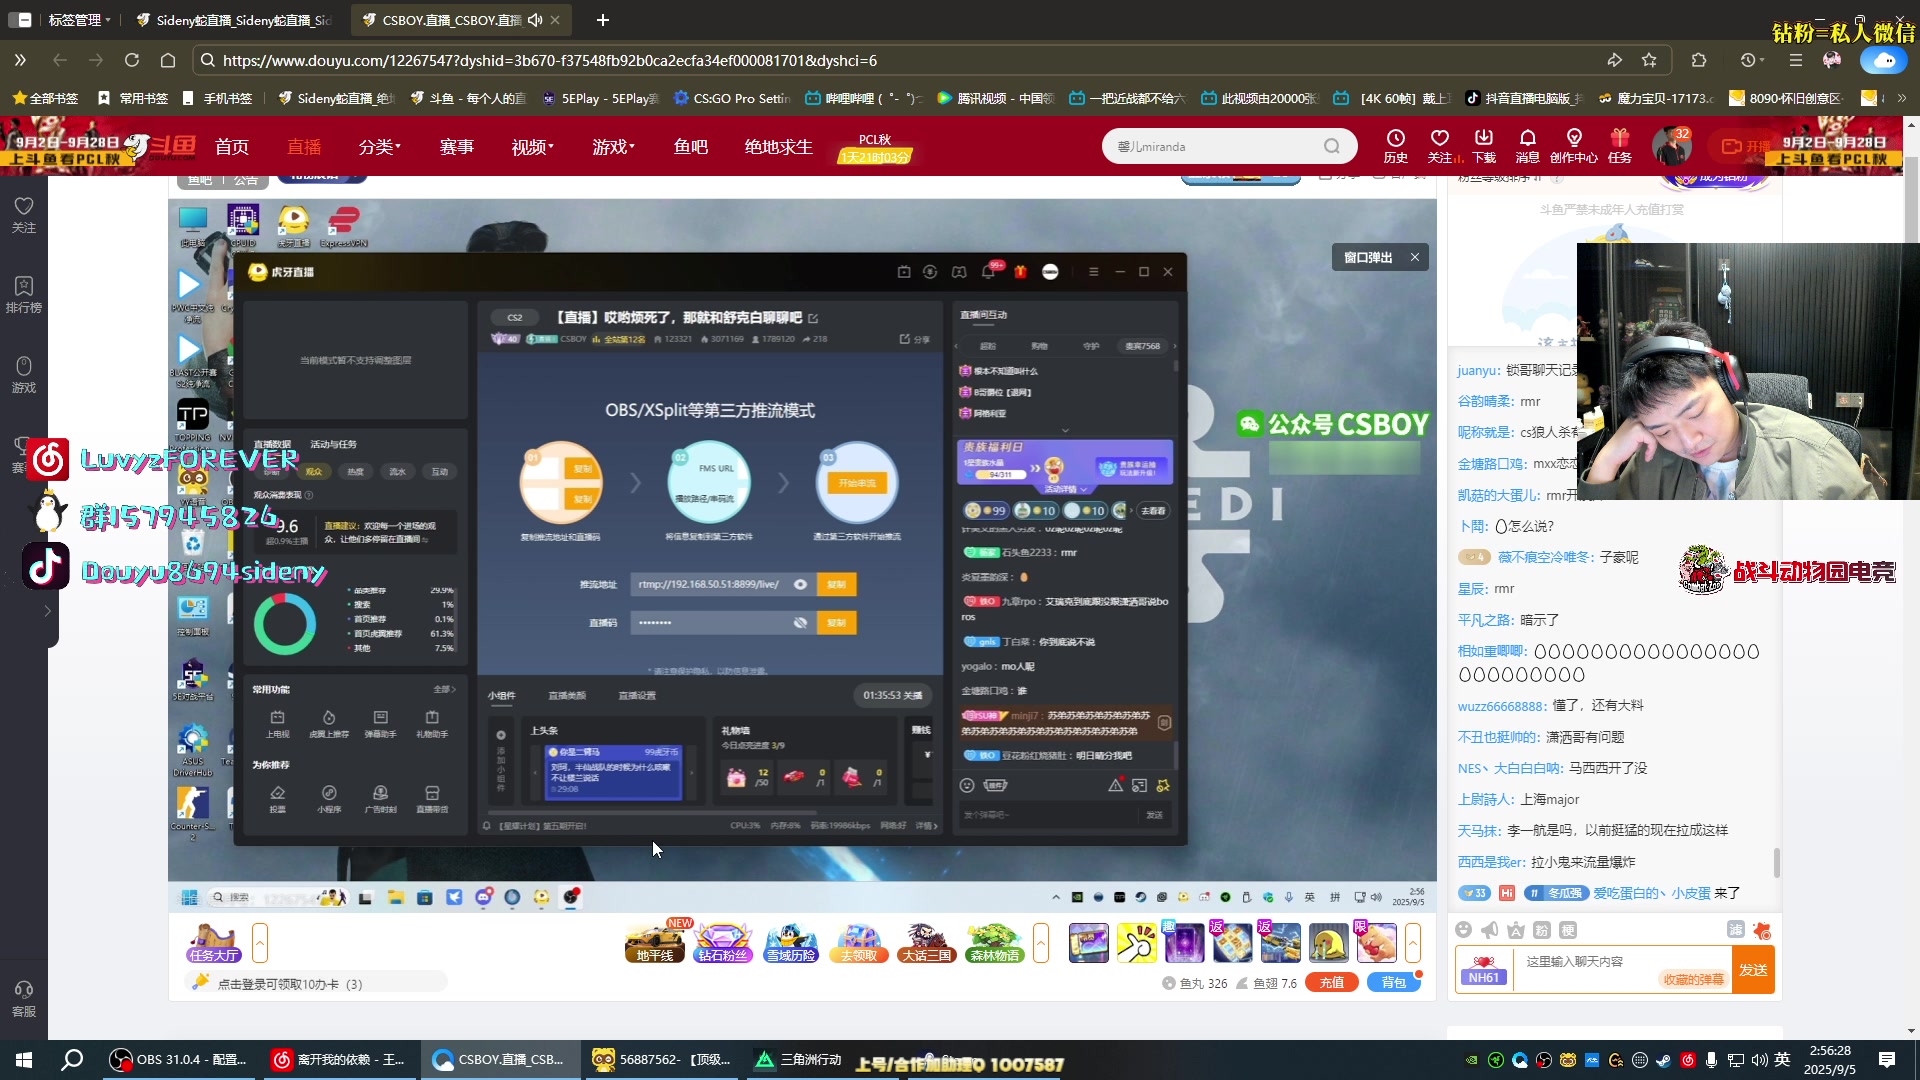
Task: Click the 充值 recharge button
Action: coord(1332,983)
